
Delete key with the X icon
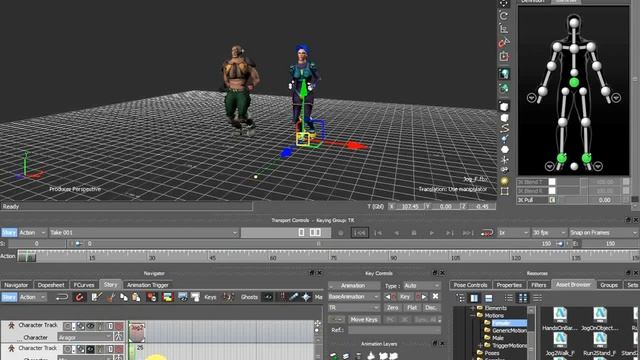pos(436,297)
